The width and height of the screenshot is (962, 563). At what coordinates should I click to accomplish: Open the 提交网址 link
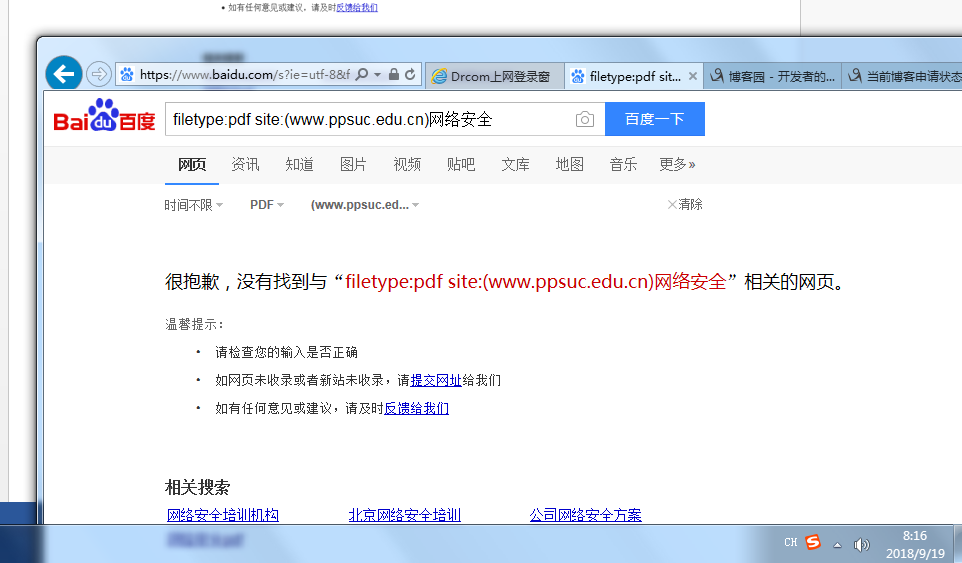pyautogui.click(x=436, y=380)
